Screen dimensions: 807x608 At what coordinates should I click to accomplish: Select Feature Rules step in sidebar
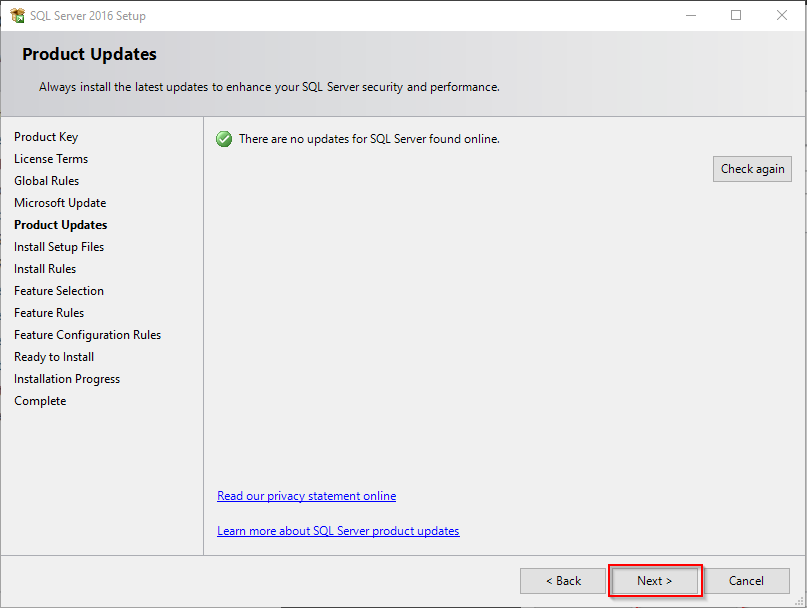point(49,313)
